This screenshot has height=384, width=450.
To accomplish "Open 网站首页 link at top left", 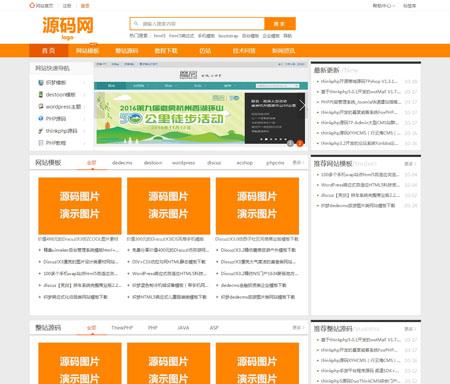I will [x=41, y=5].
